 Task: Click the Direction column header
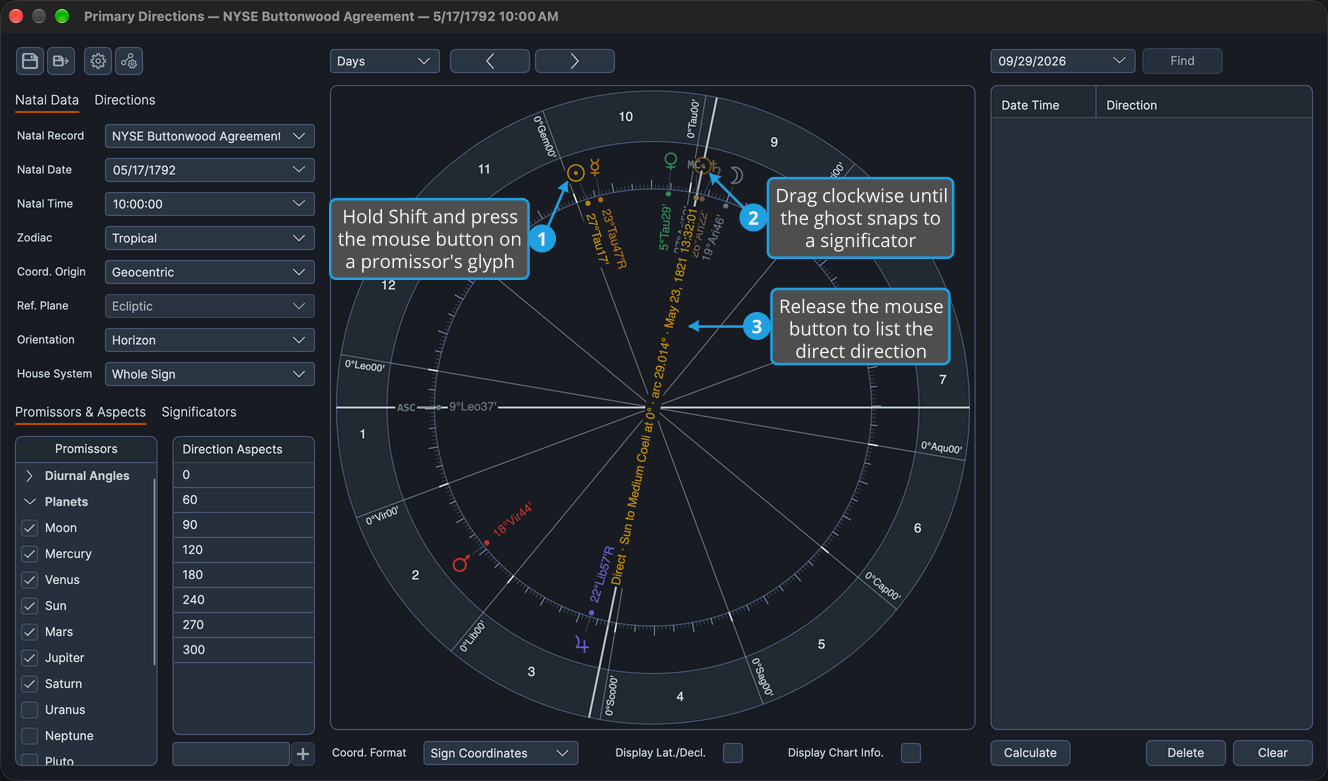click(1204, 105)
